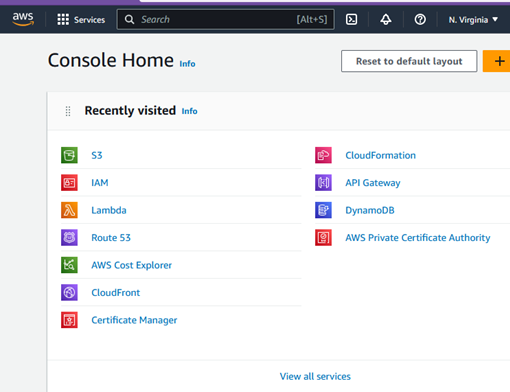Viewport: 510px width, 392px height.
Task: Open AWS Private Certificate Authority link
Action: click(418, 238)
